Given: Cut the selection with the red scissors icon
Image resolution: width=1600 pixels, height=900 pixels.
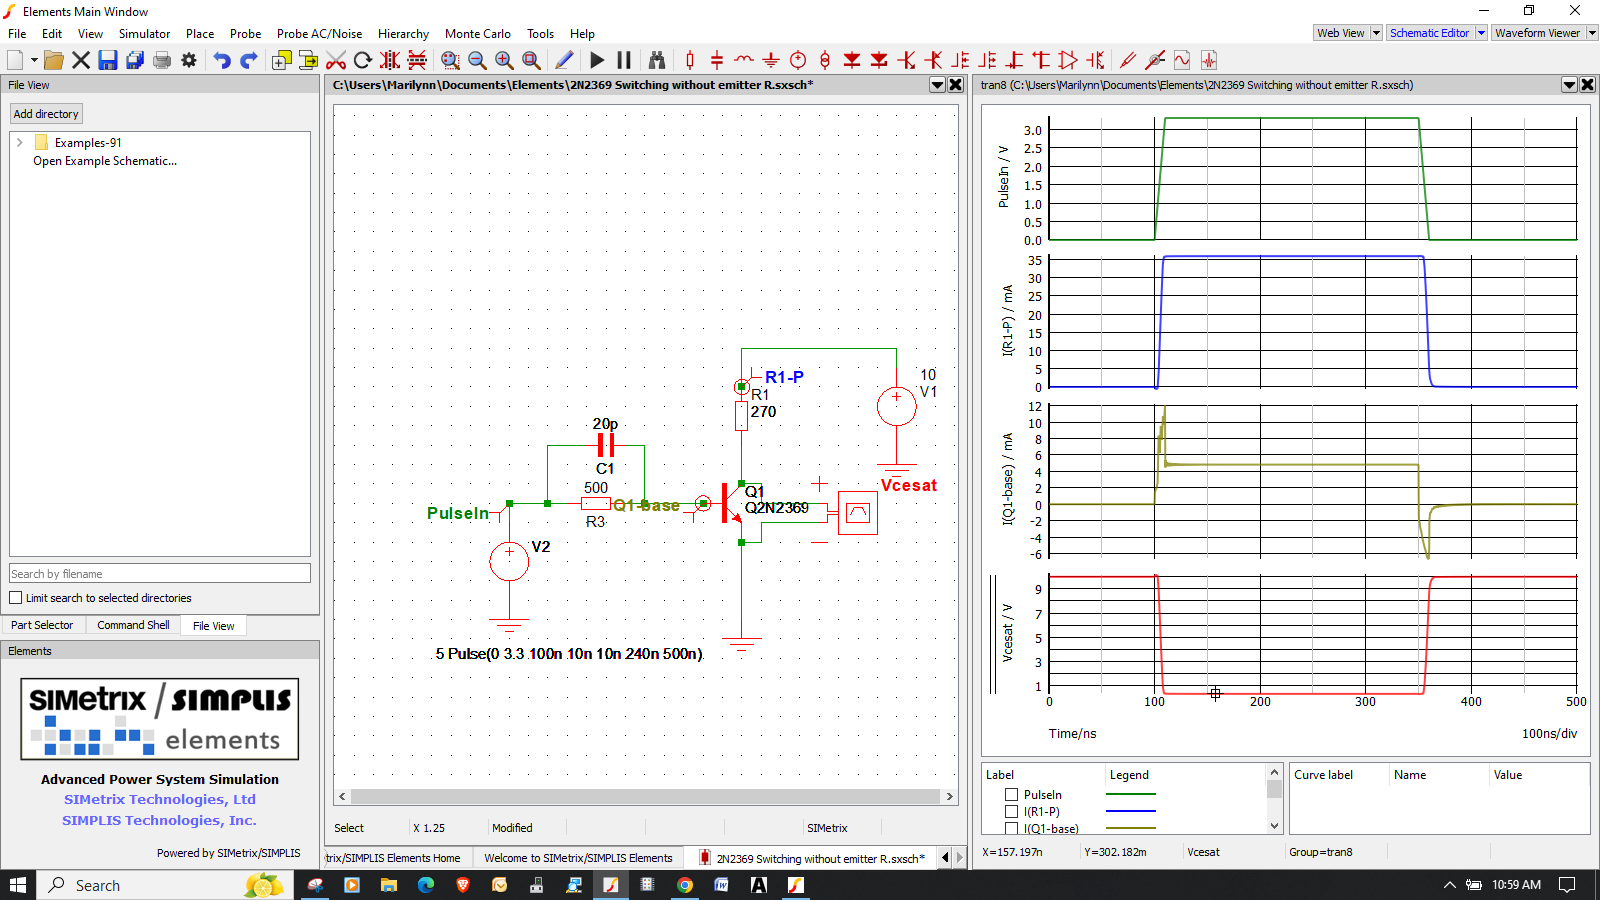Looking at the screenshot, I should [336, 60].
